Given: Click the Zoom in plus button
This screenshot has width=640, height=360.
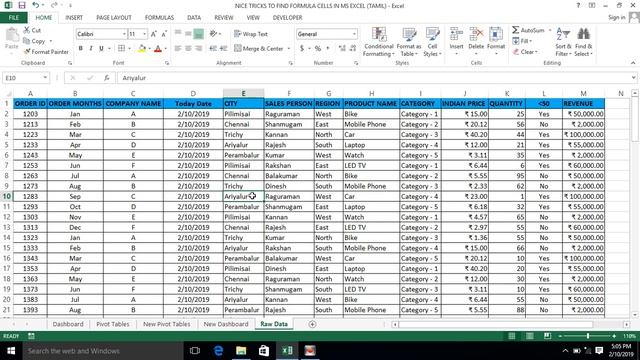Looking at the screenshot, I should pyautogui.click(x=614, y=336).
